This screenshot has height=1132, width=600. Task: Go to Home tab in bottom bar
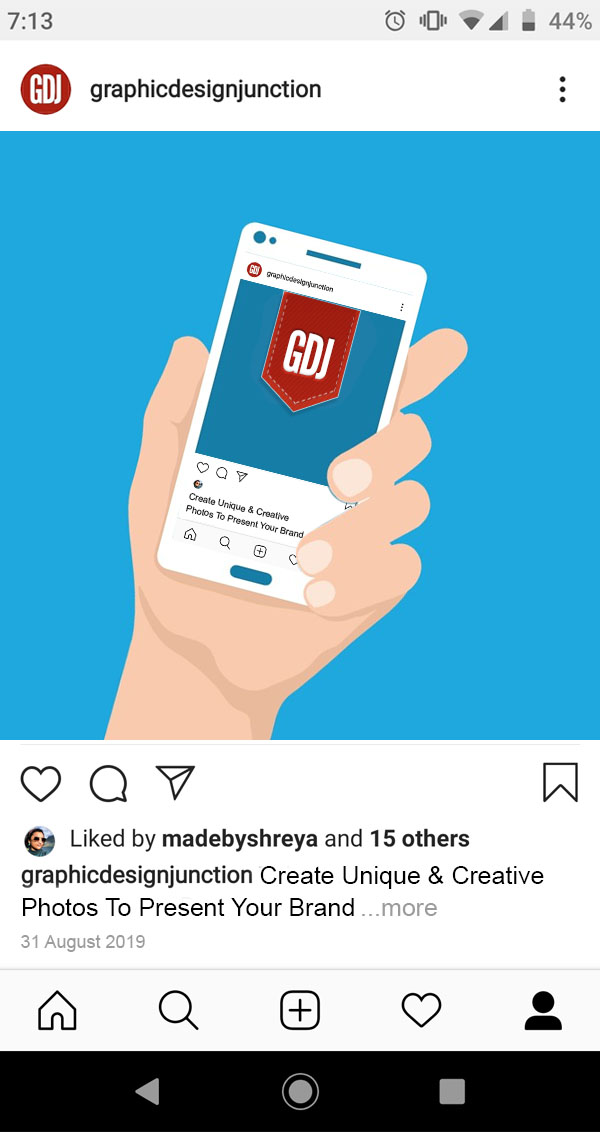(x=57, y=1010)
